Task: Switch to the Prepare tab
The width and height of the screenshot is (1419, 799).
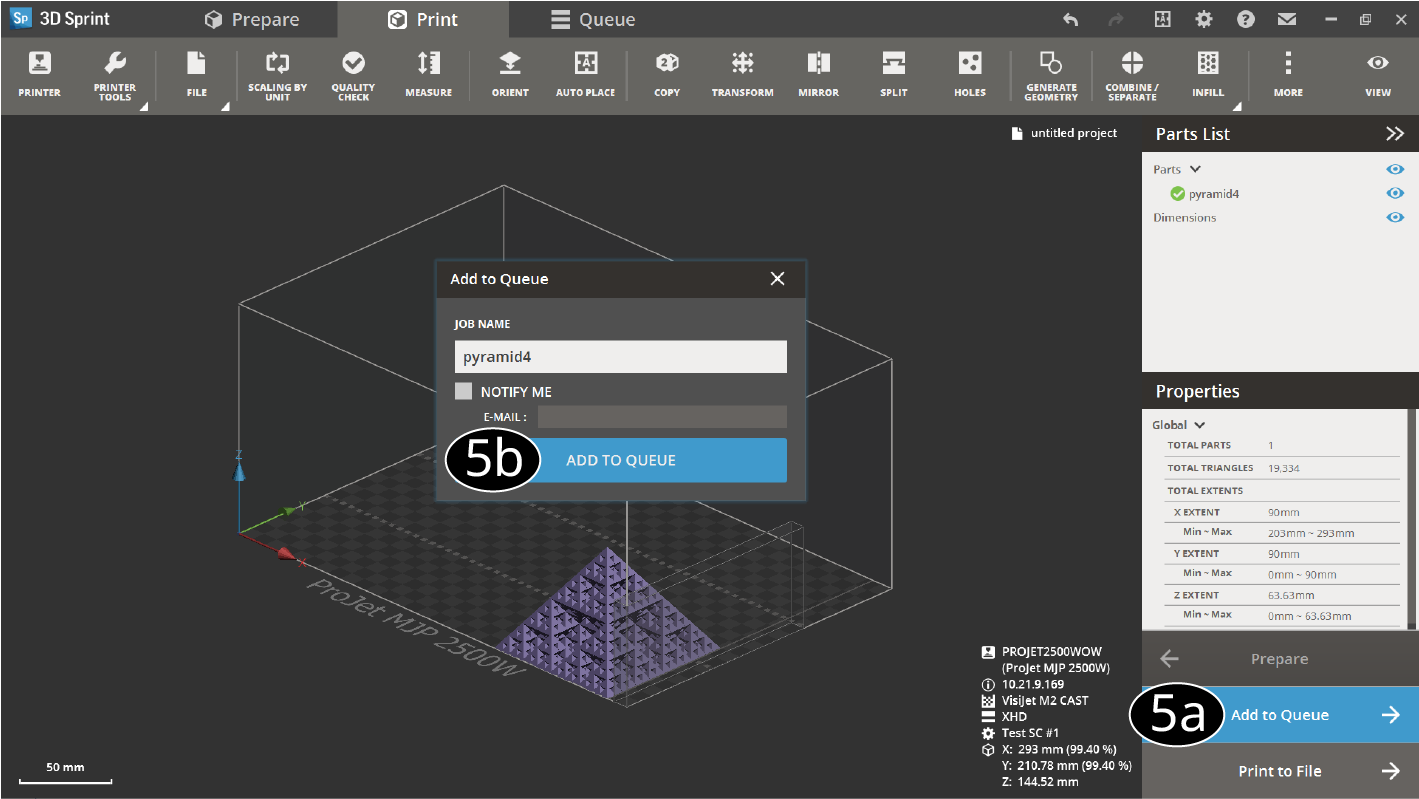Action: click(251, 20)
